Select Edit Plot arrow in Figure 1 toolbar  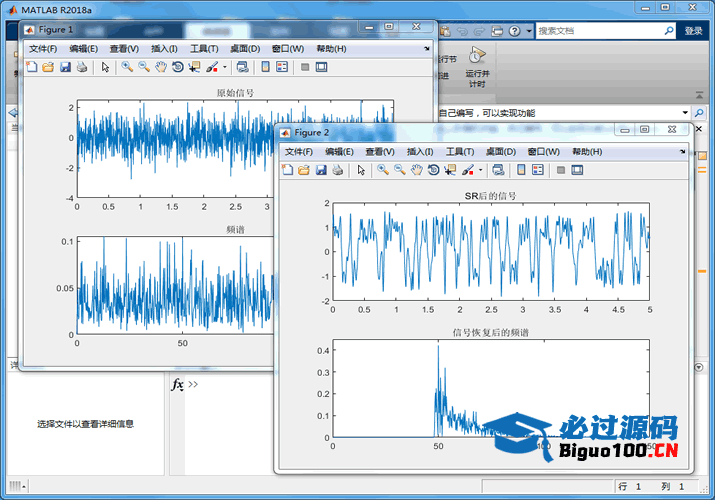tap(105, 67)
